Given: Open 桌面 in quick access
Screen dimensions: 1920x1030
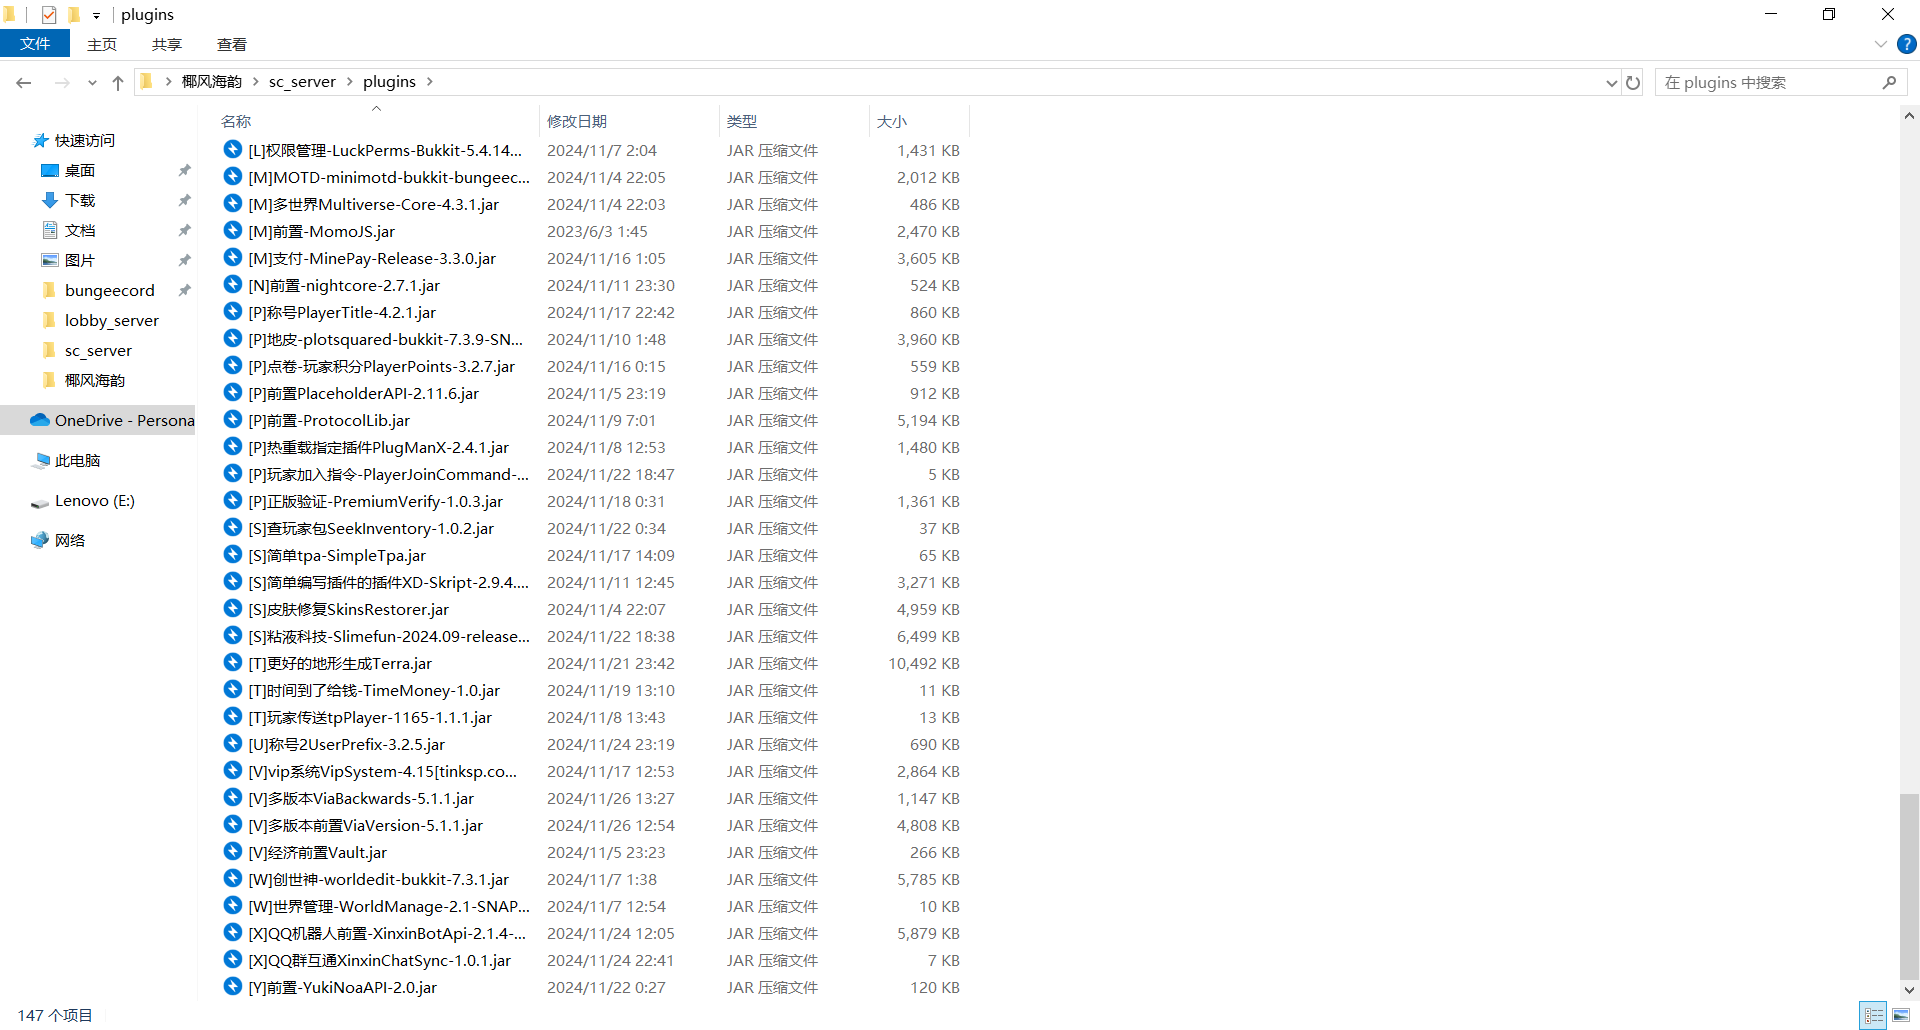Looking at the screenshot, I should pyautogui.click(x=80, y=171).
